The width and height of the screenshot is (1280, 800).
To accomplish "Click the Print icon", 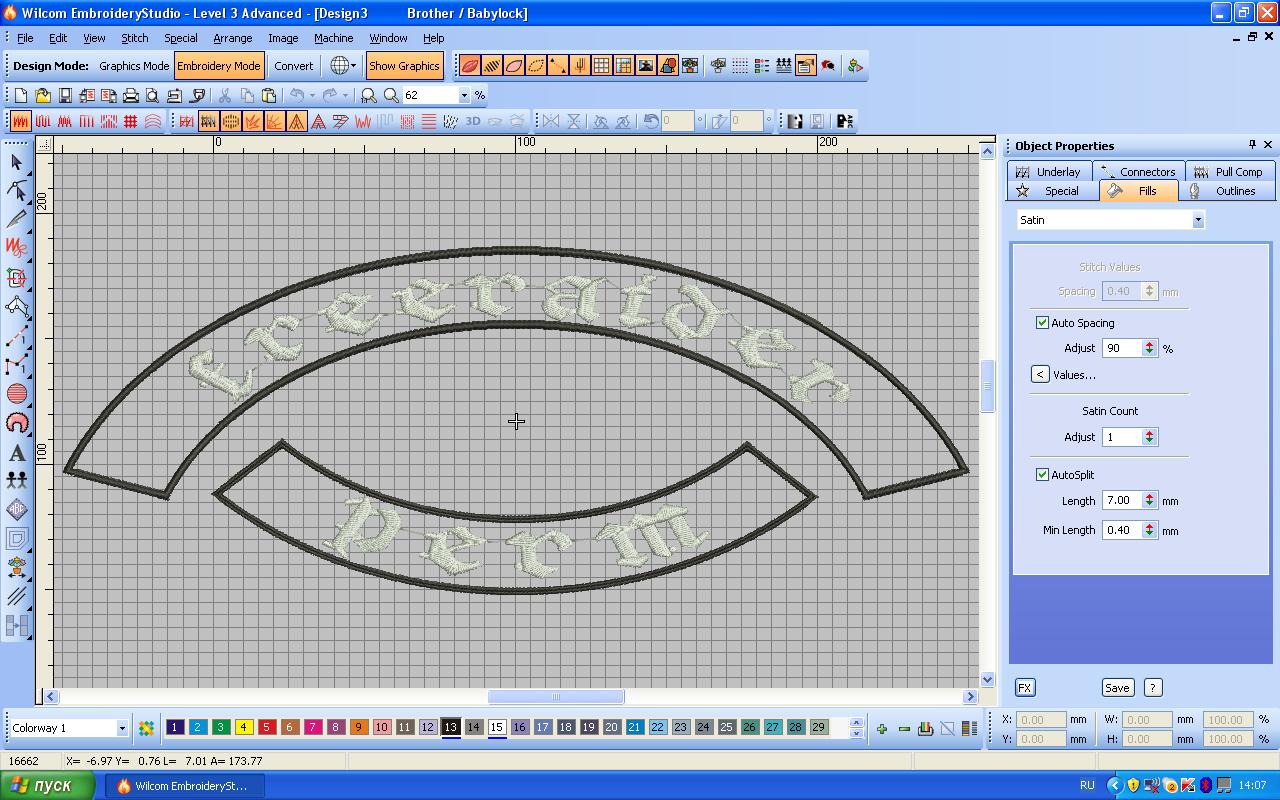I will point(130,95).
